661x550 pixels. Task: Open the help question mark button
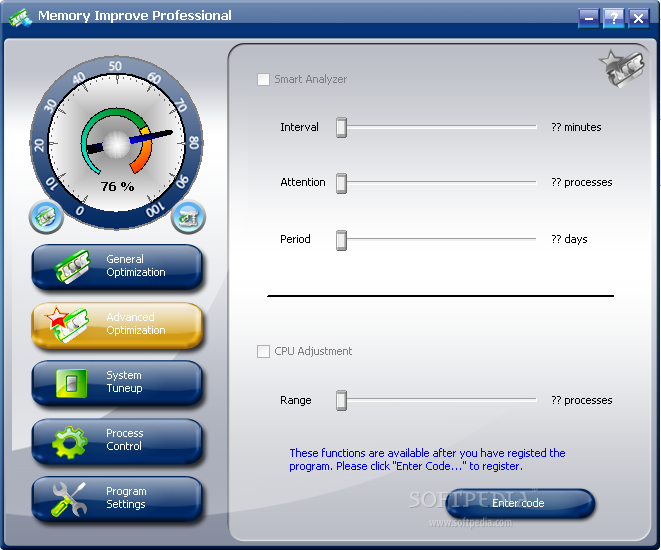(613, 18)
